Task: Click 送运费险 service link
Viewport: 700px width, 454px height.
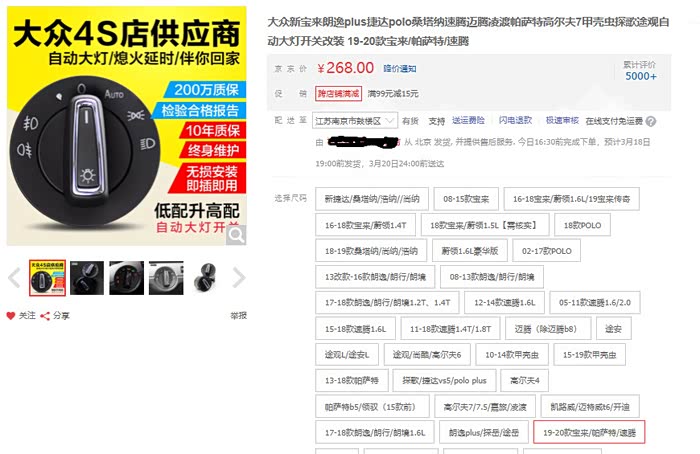Action: click(x=468, y=120)
